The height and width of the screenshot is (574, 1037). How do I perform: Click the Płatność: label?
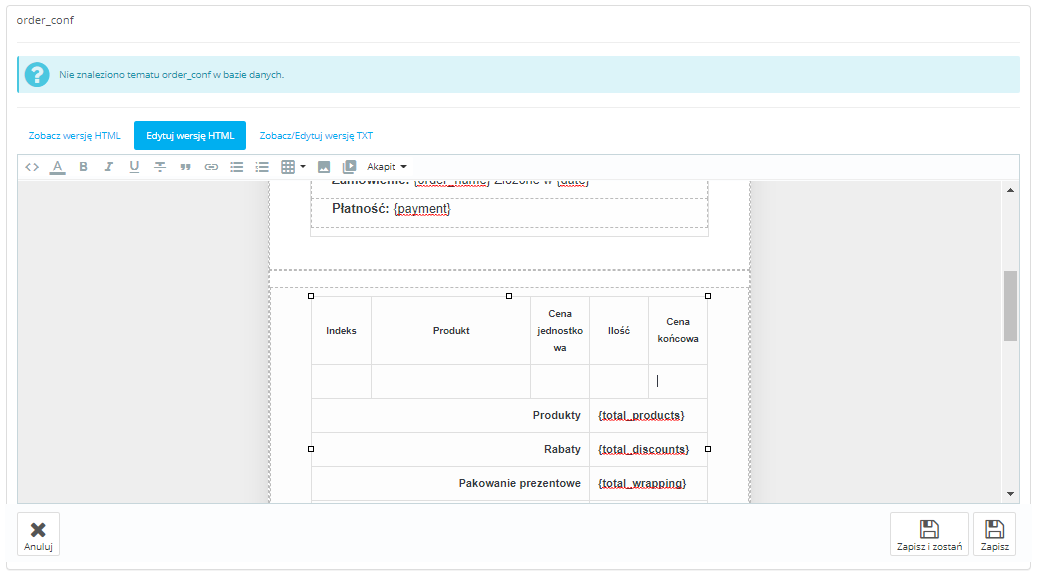coord(360,209)
